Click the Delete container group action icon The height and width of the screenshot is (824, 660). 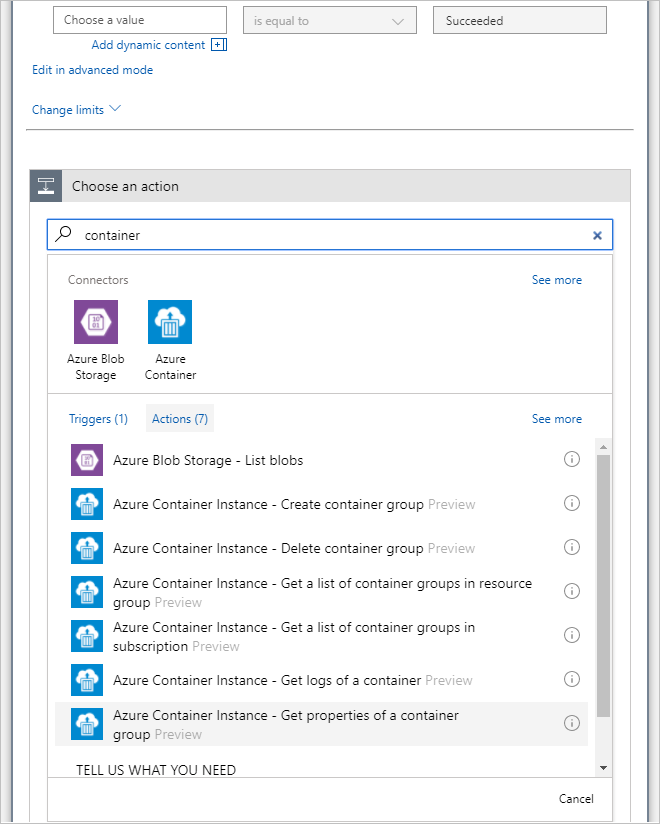coord(87,548)
